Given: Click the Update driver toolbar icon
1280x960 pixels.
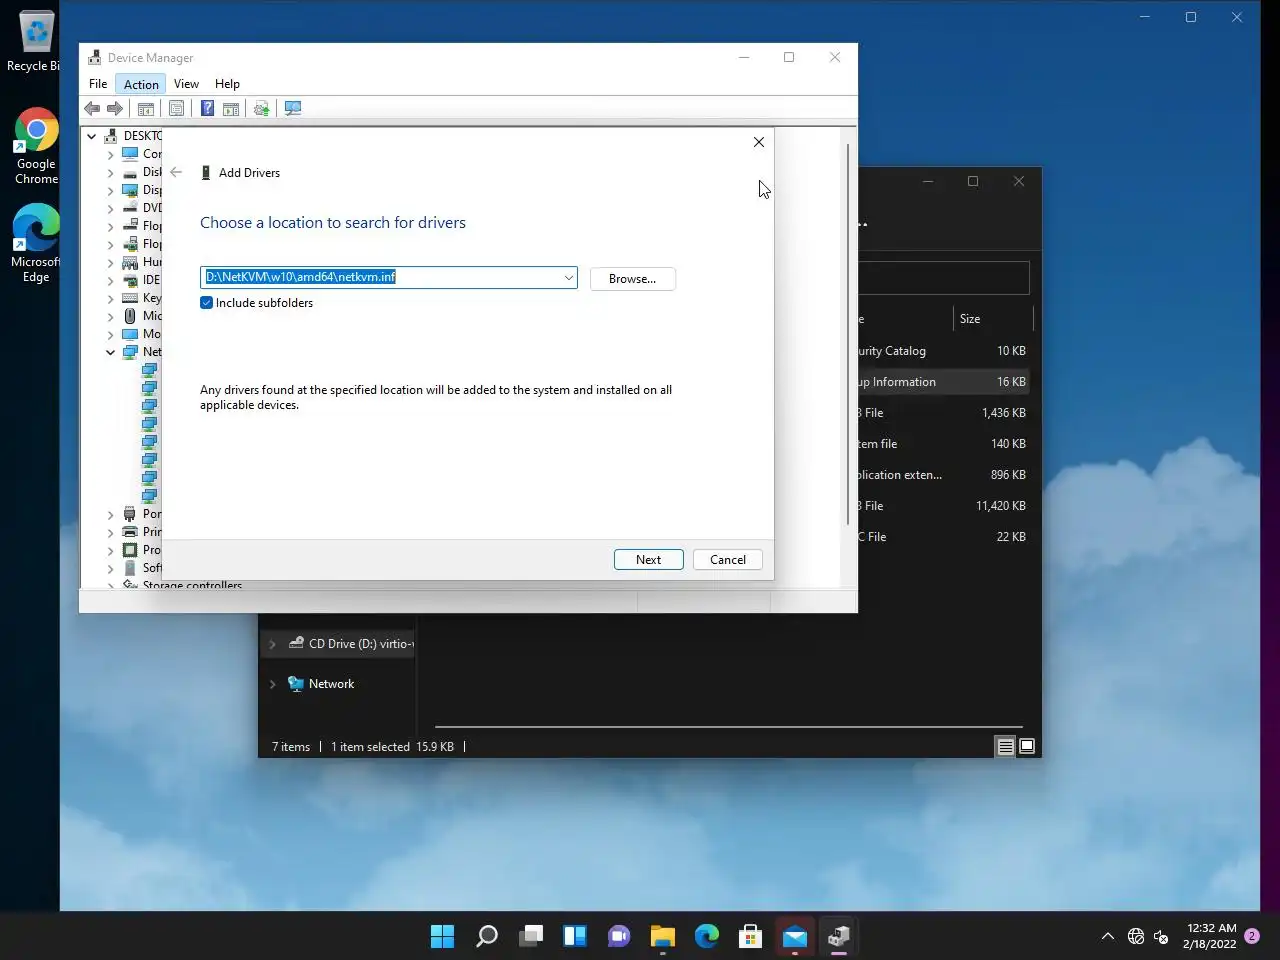Looking at the screenshot, I should [x=262, y=108].
